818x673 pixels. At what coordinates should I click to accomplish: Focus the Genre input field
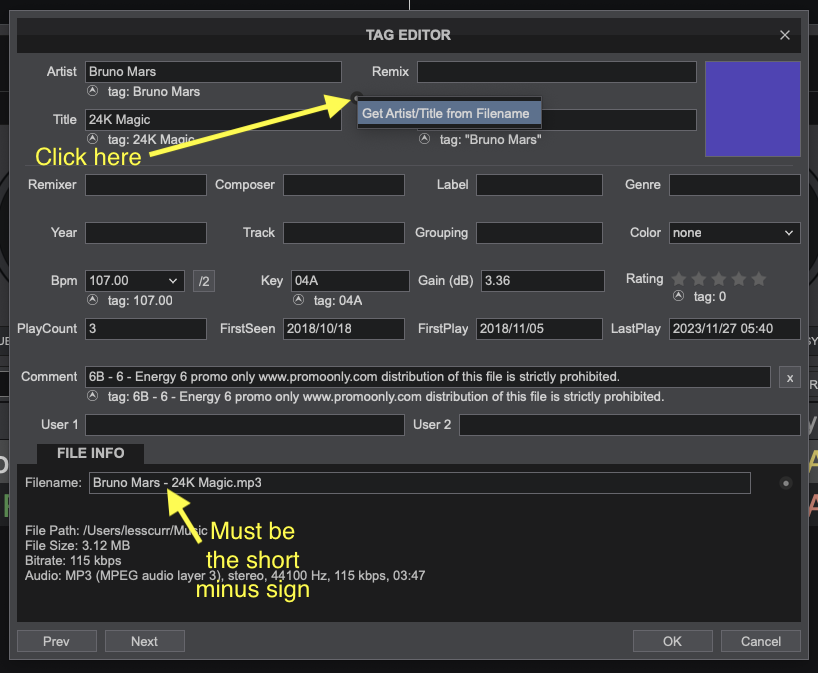[x=735, y=185]
